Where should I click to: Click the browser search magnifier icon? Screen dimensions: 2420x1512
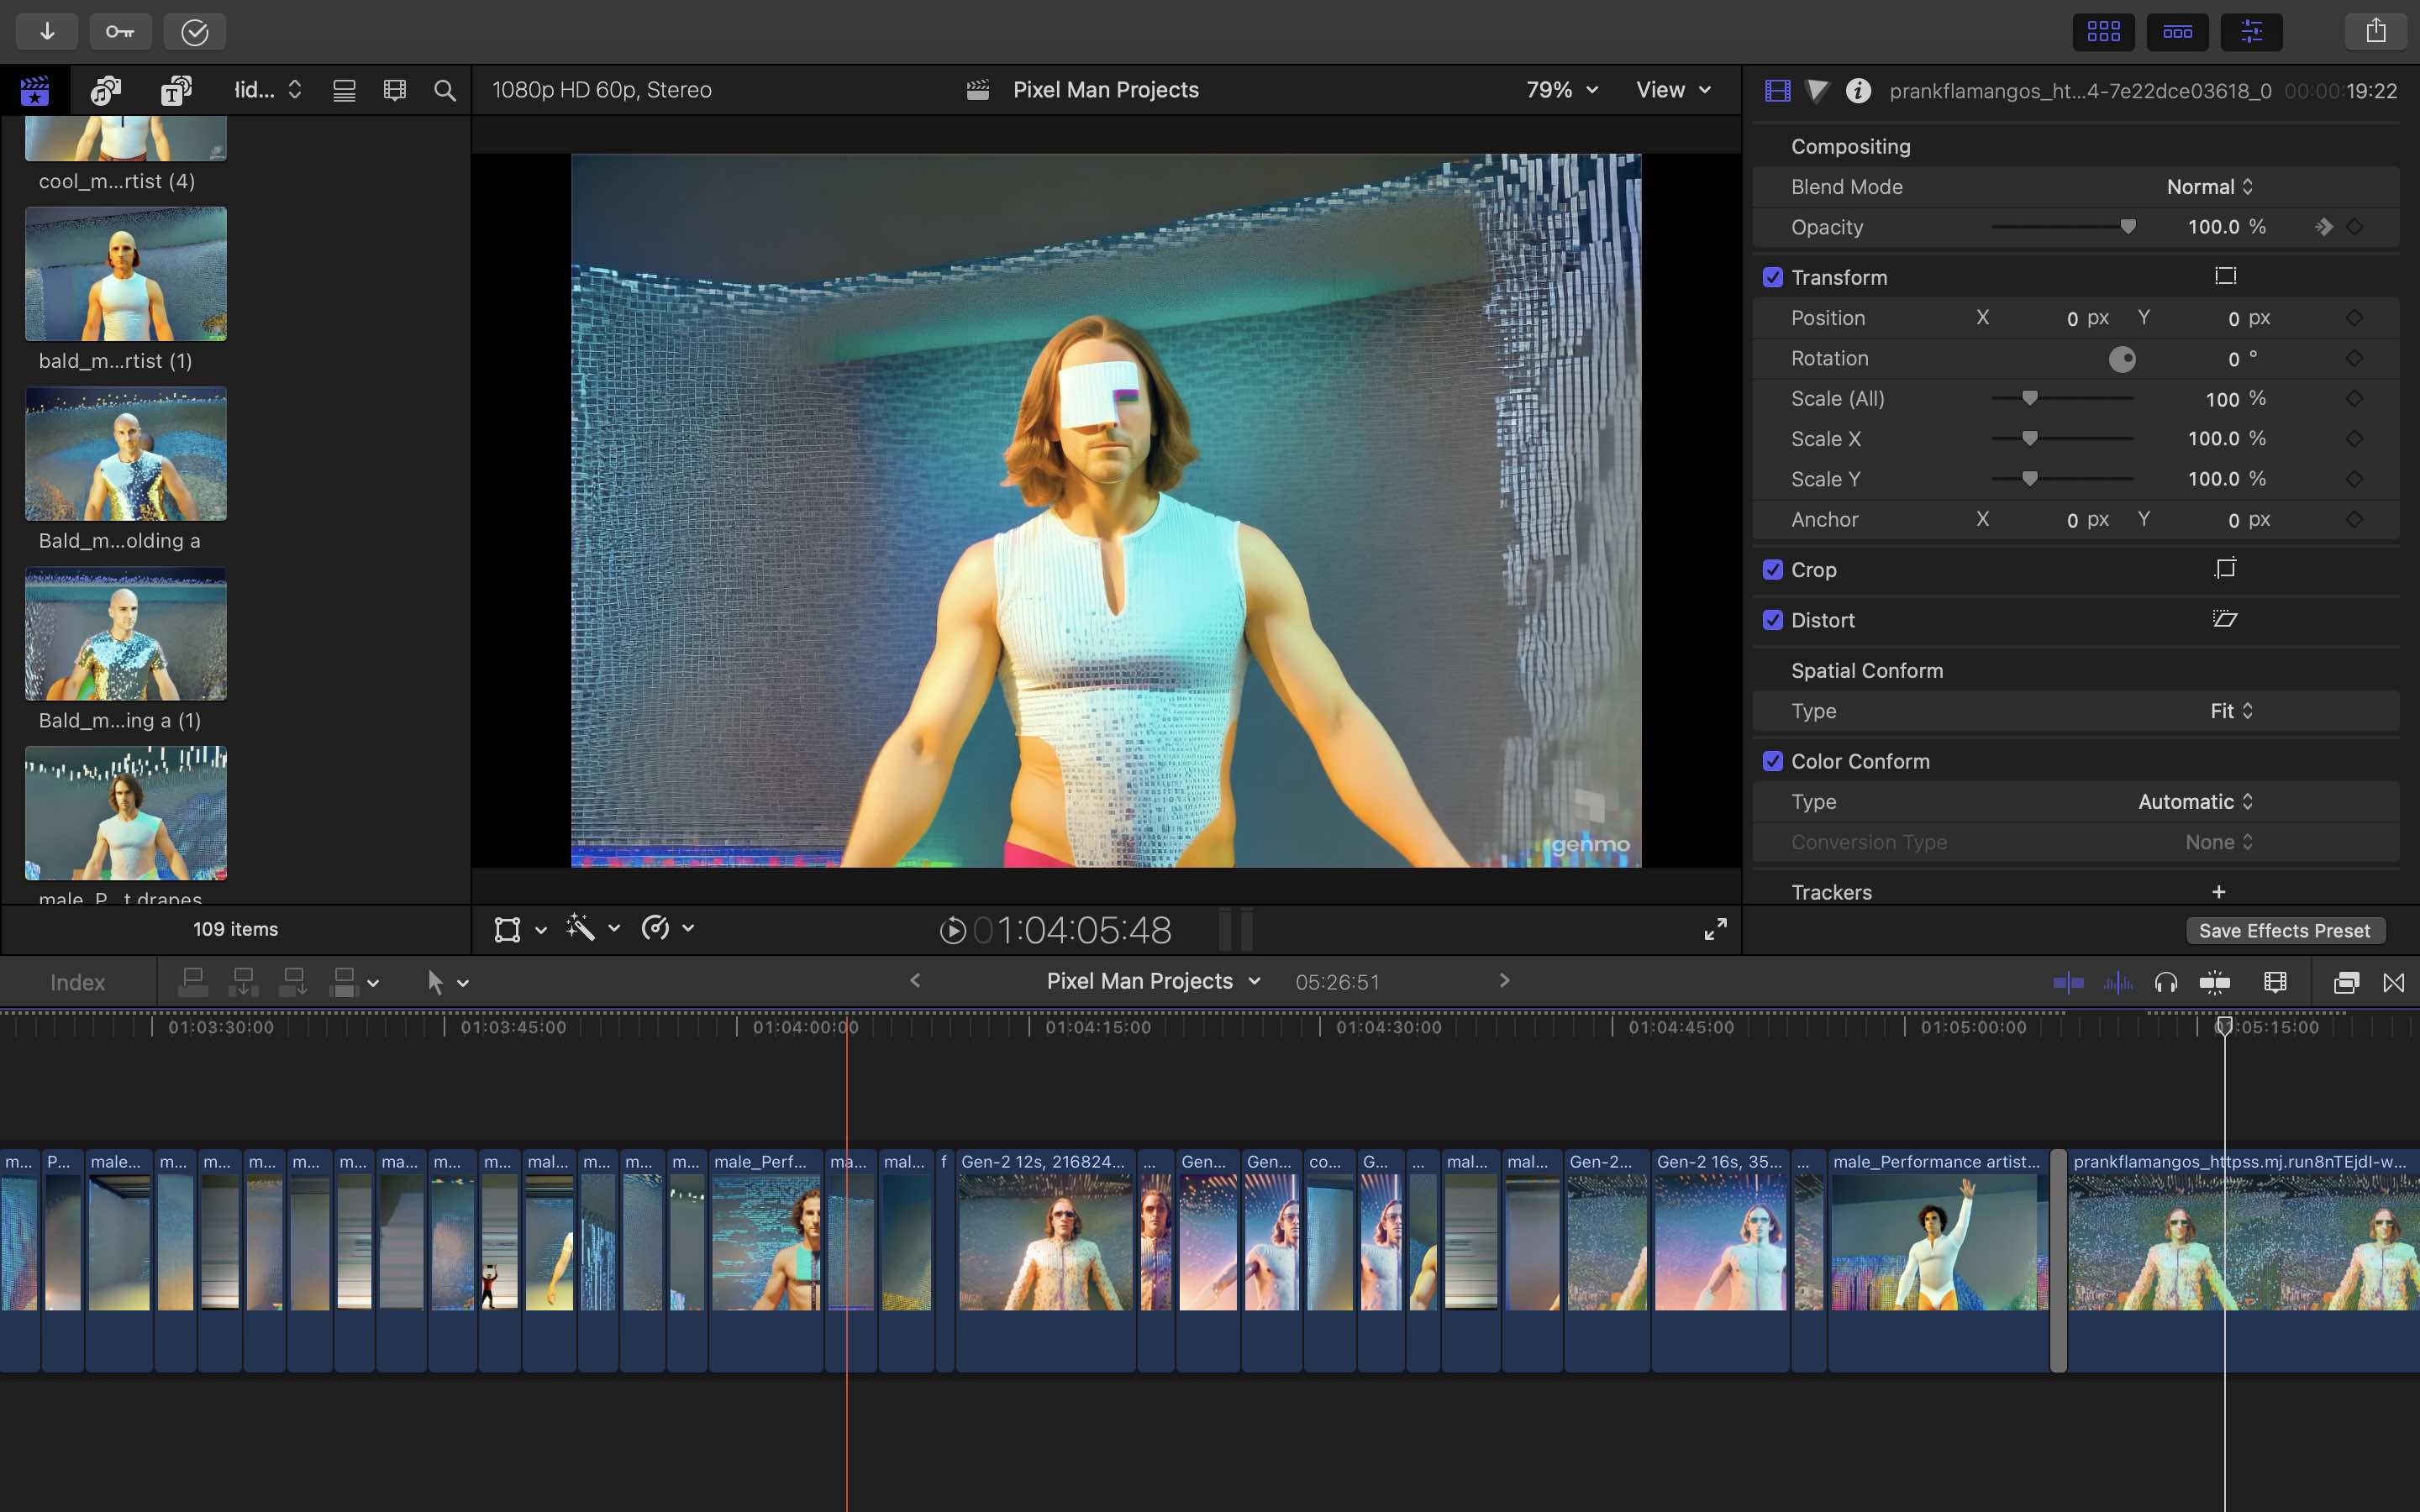tap(445, 91)
